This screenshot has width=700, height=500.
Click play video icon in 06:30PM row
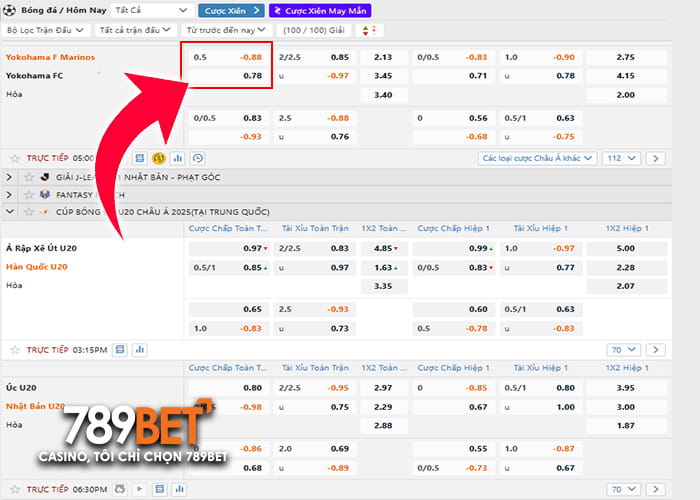pyautogui.click(x=139, y=489)
